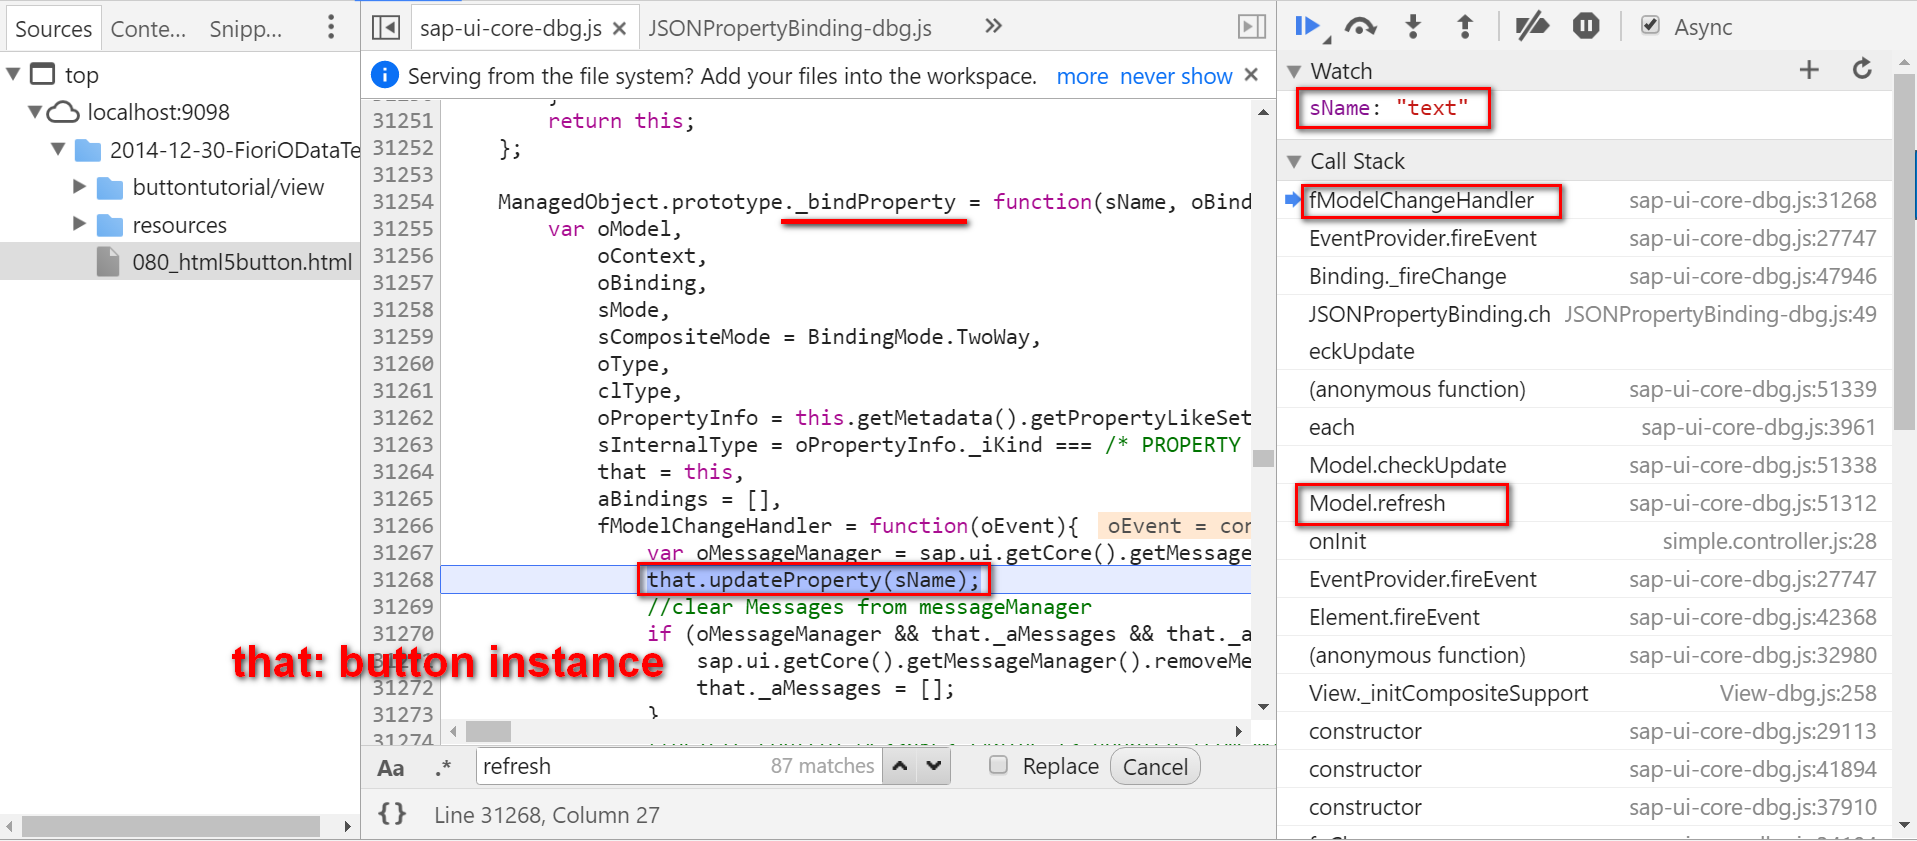Collapse the top frame tree node
The width and height of the screenshot is (1917, 841).
(x=14, y=74)
